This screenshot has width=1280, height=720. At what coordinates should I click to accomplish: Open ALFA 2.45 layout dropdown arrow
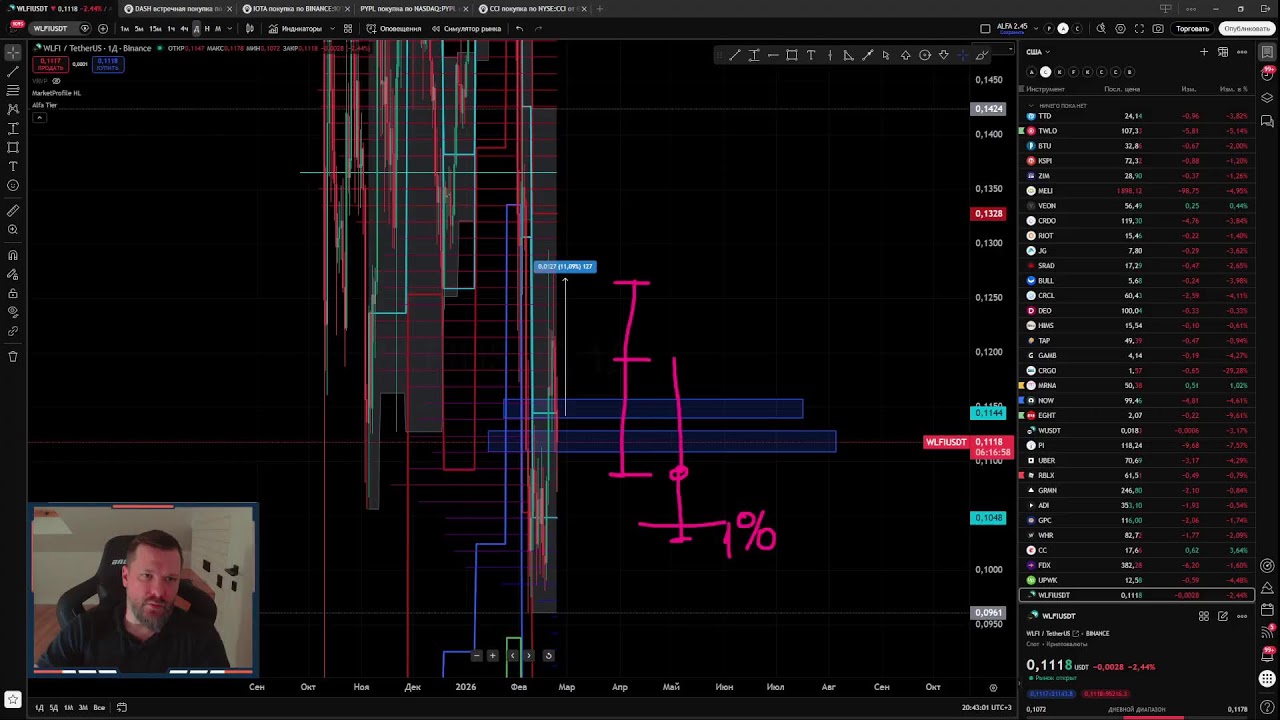click(x=1034, y=28)
